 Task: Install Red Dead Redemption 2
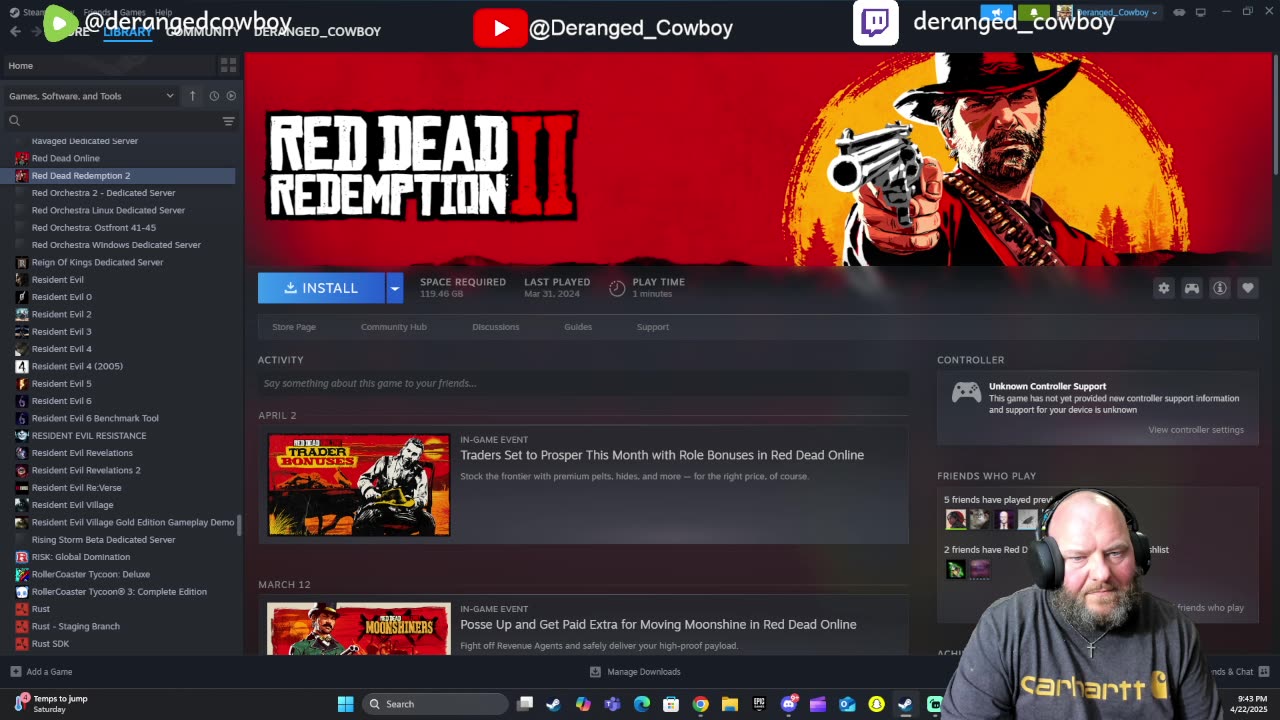(321, 288)
